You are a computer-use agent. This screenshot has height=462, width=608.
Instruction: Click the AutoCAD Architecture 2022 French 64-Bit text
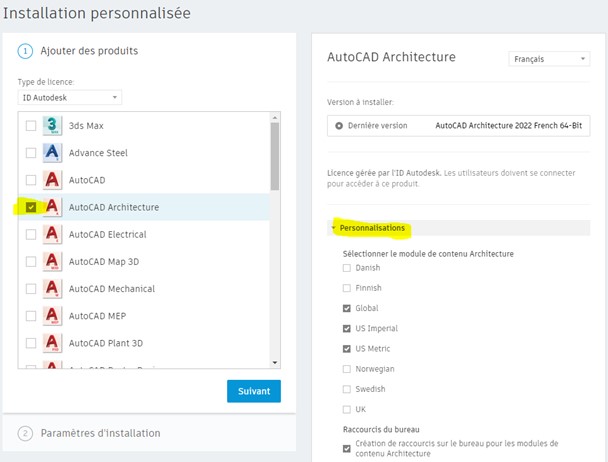[x=509, y=125]
